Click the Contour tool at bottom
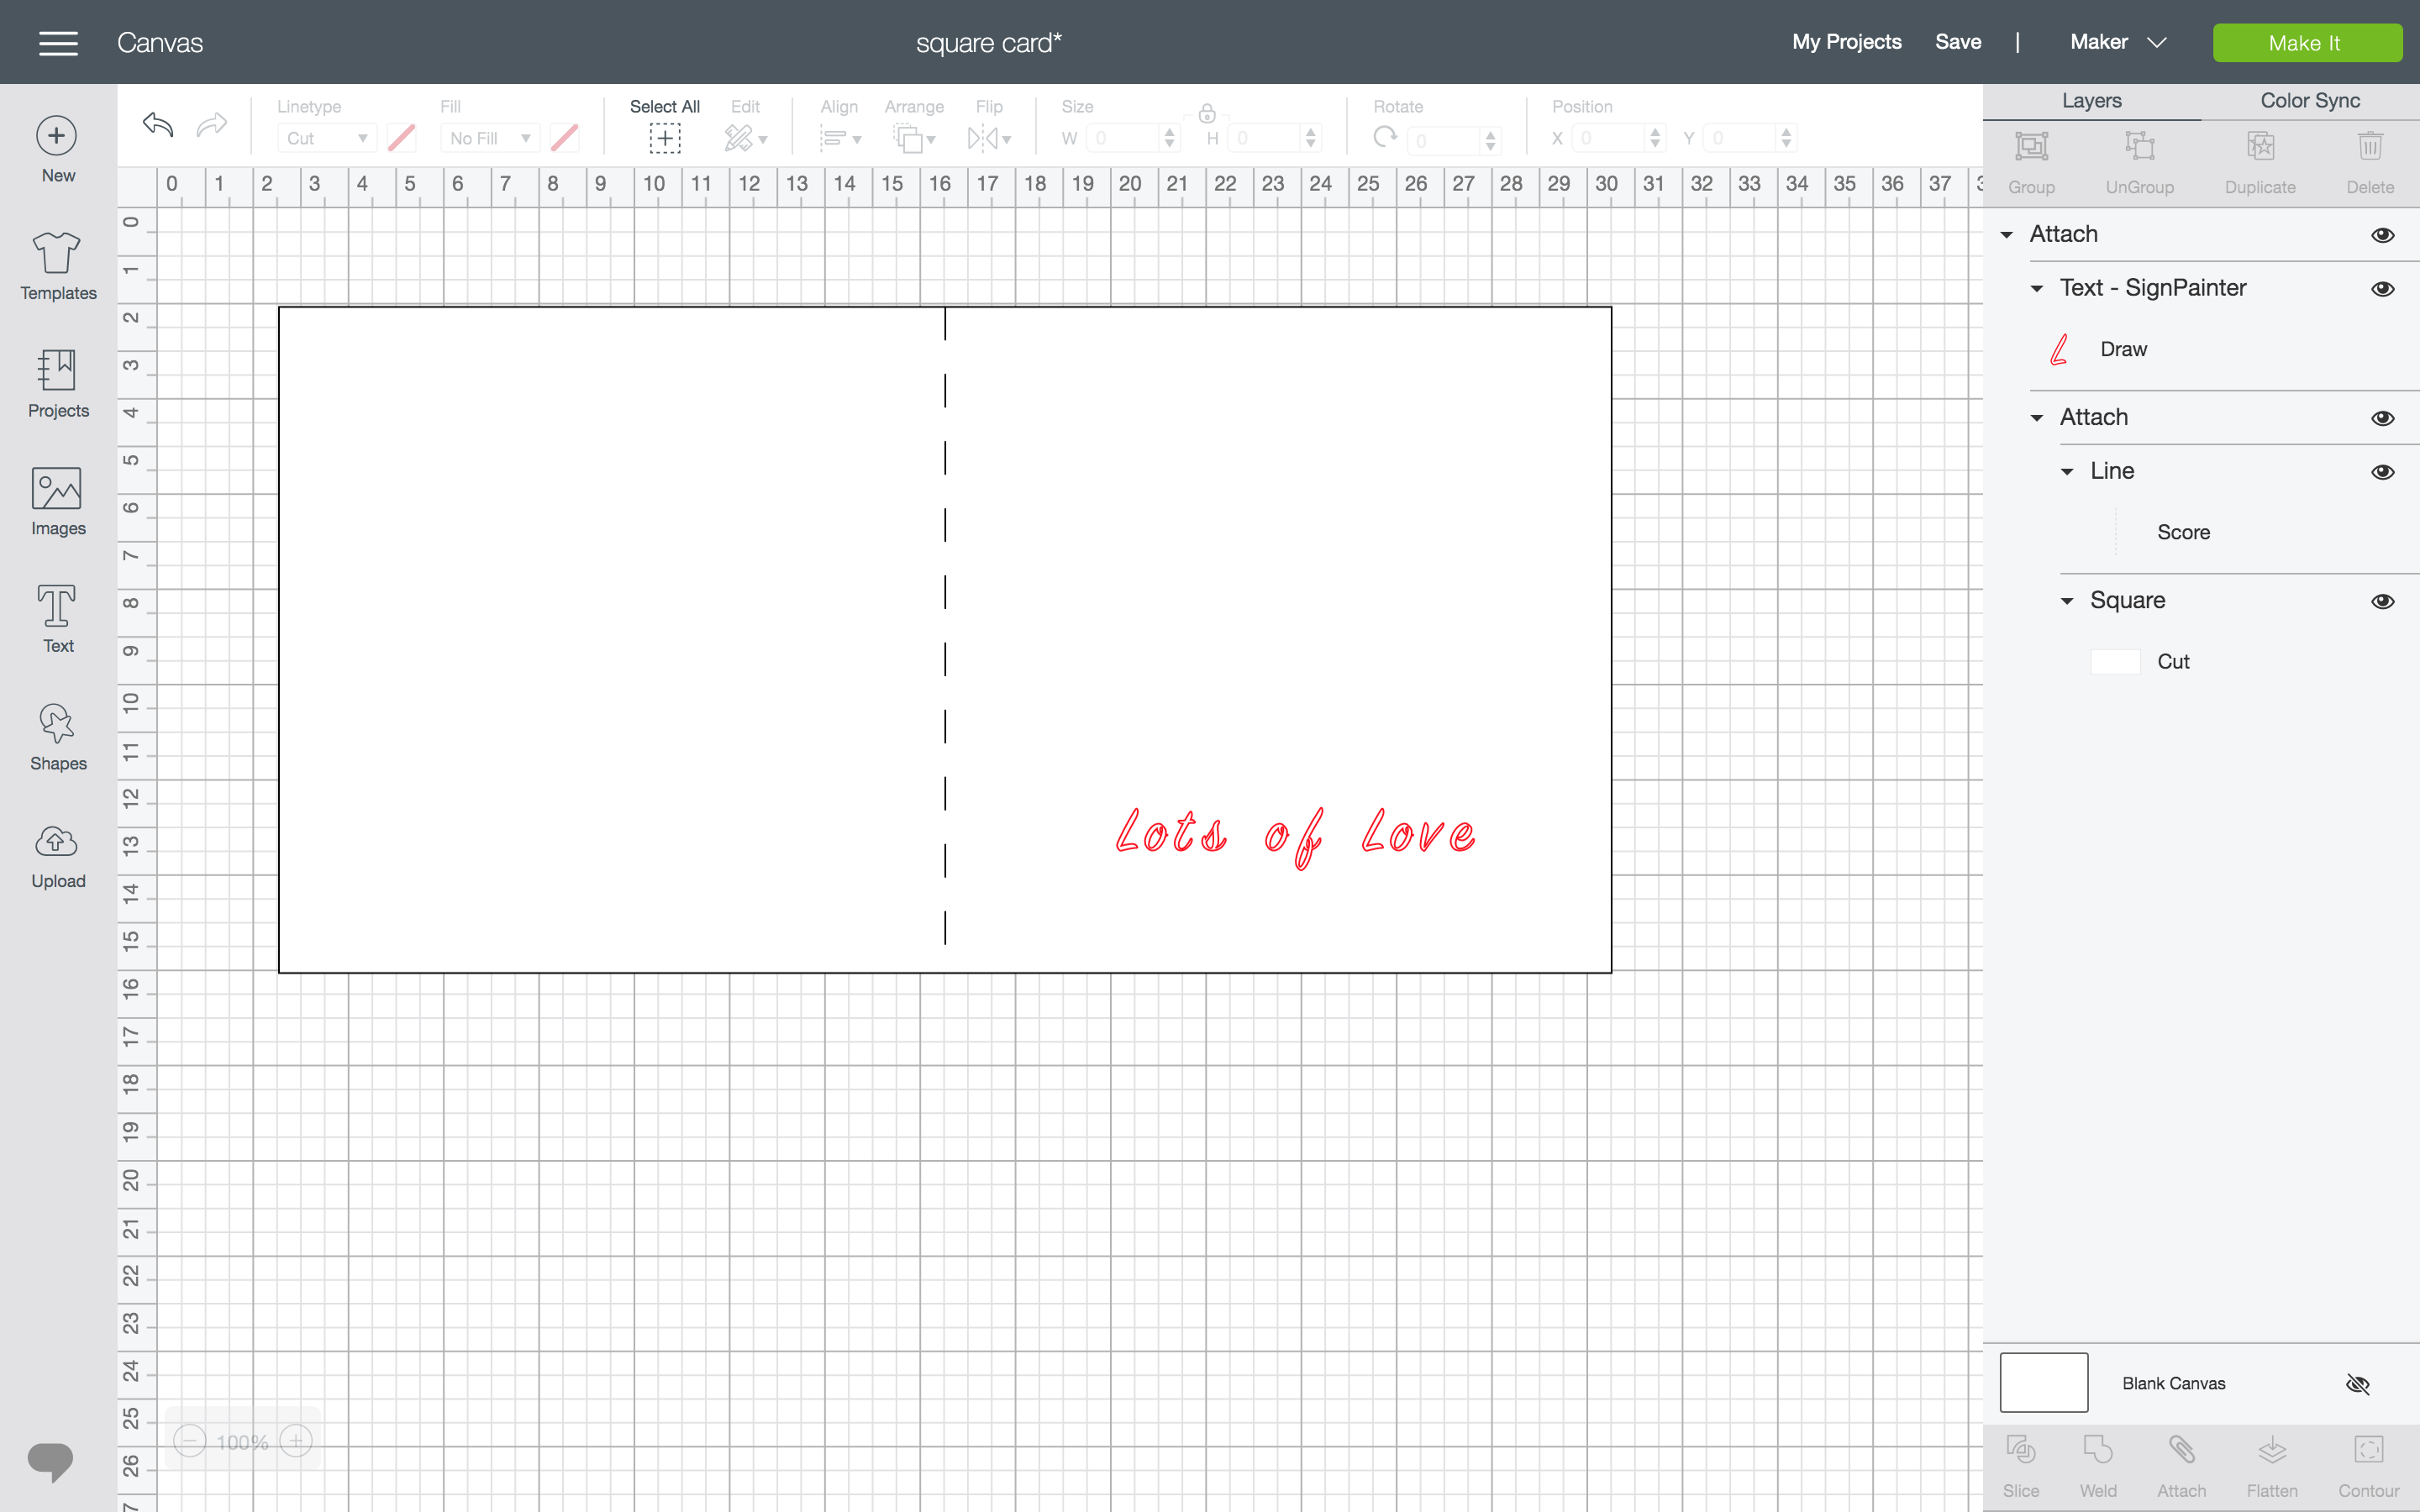Viewport: 2420px width, 1512px height. point(2366,1463)
